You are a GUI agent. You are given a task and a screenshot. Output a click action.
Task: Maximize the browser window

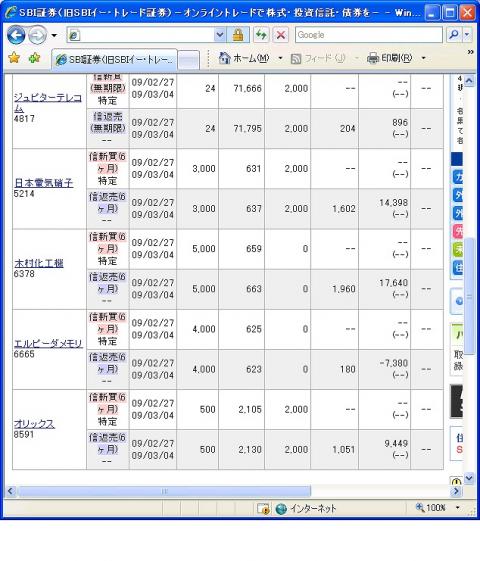(x=450, y=13)
